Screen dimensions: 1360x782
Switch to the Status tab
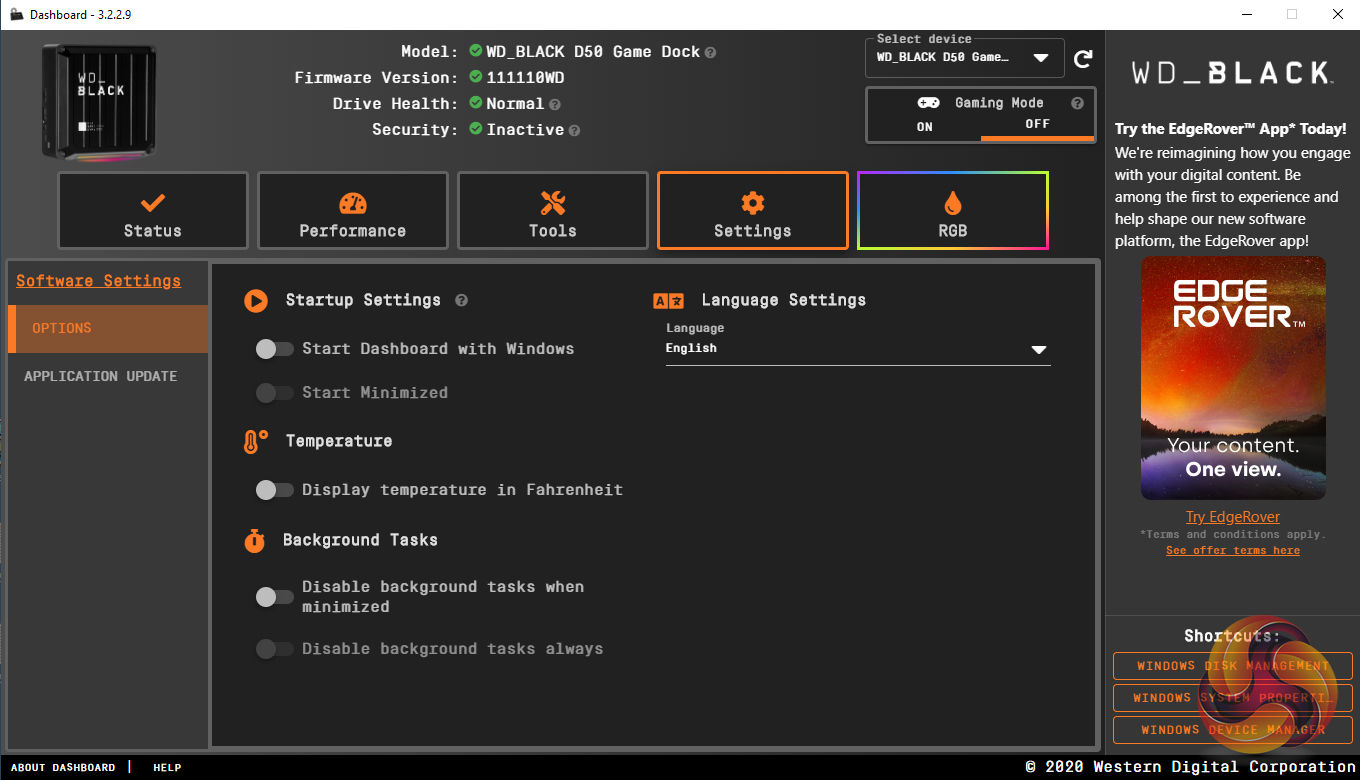(x=153, y=211)
